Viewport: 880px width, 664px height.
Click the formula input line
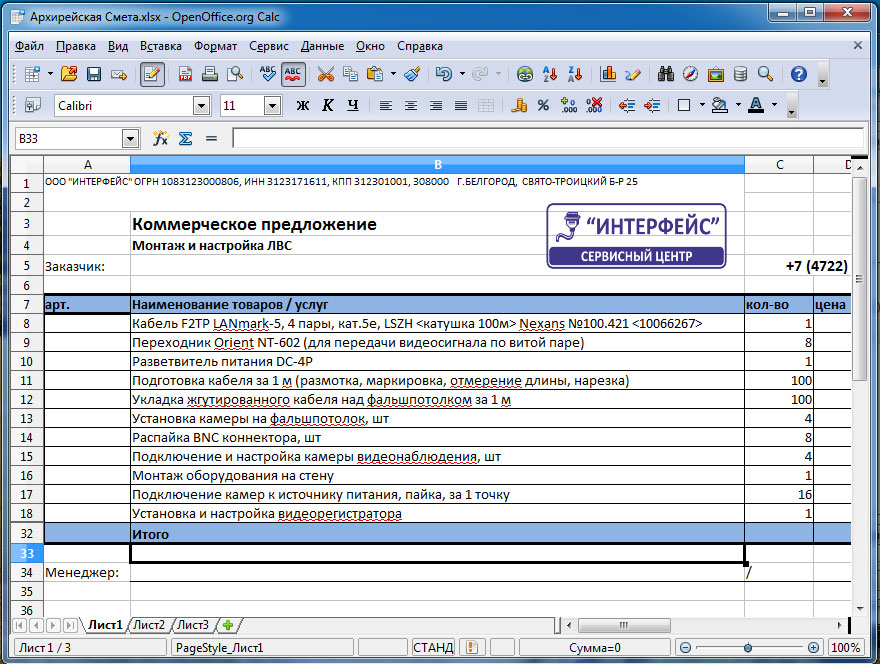[546, 138]
